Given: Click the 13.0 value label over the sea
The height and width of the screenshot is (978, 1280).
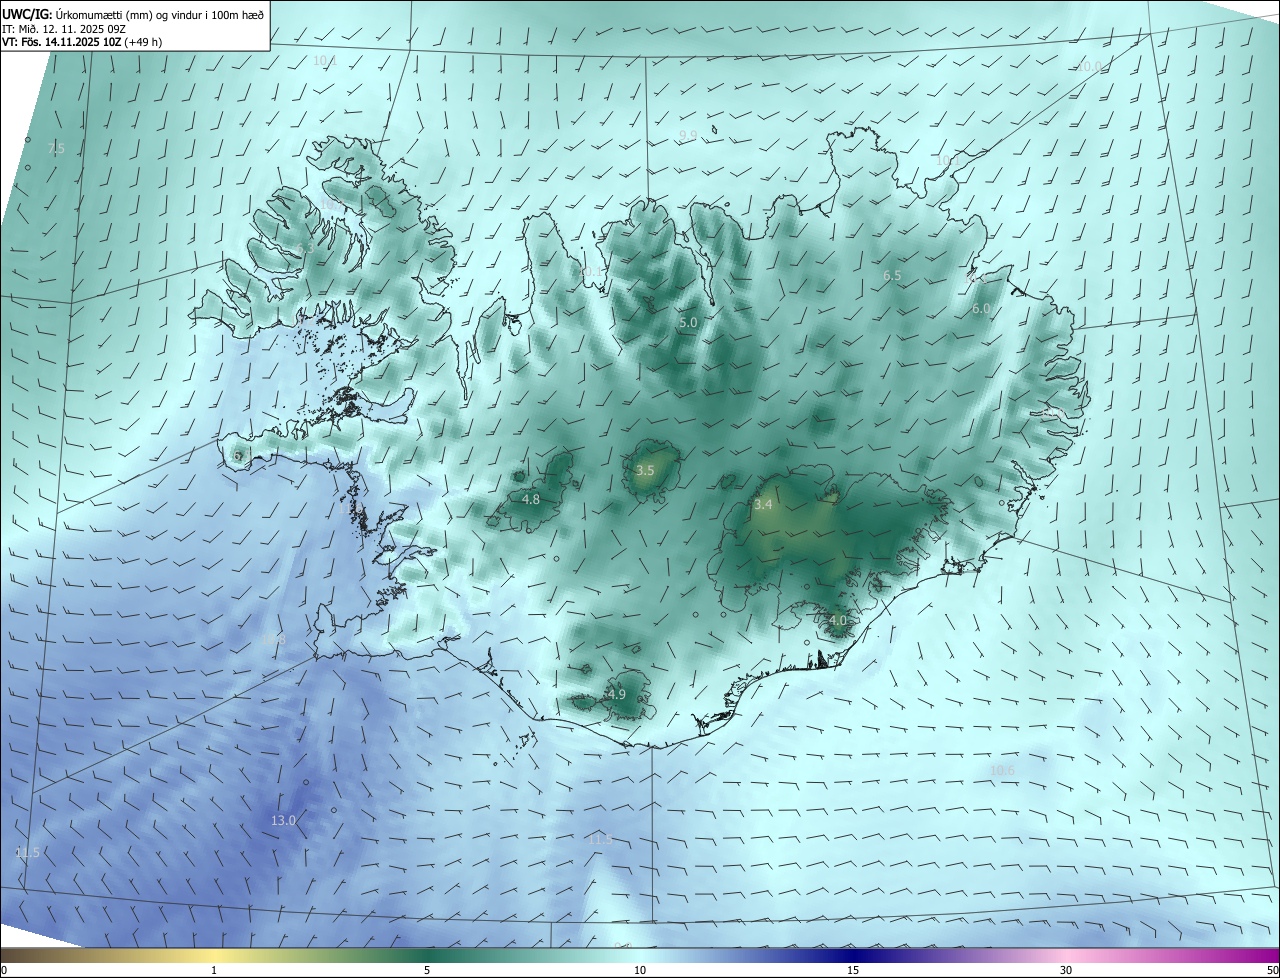Looking at the screenshot, I should click(x=283, y=821).
